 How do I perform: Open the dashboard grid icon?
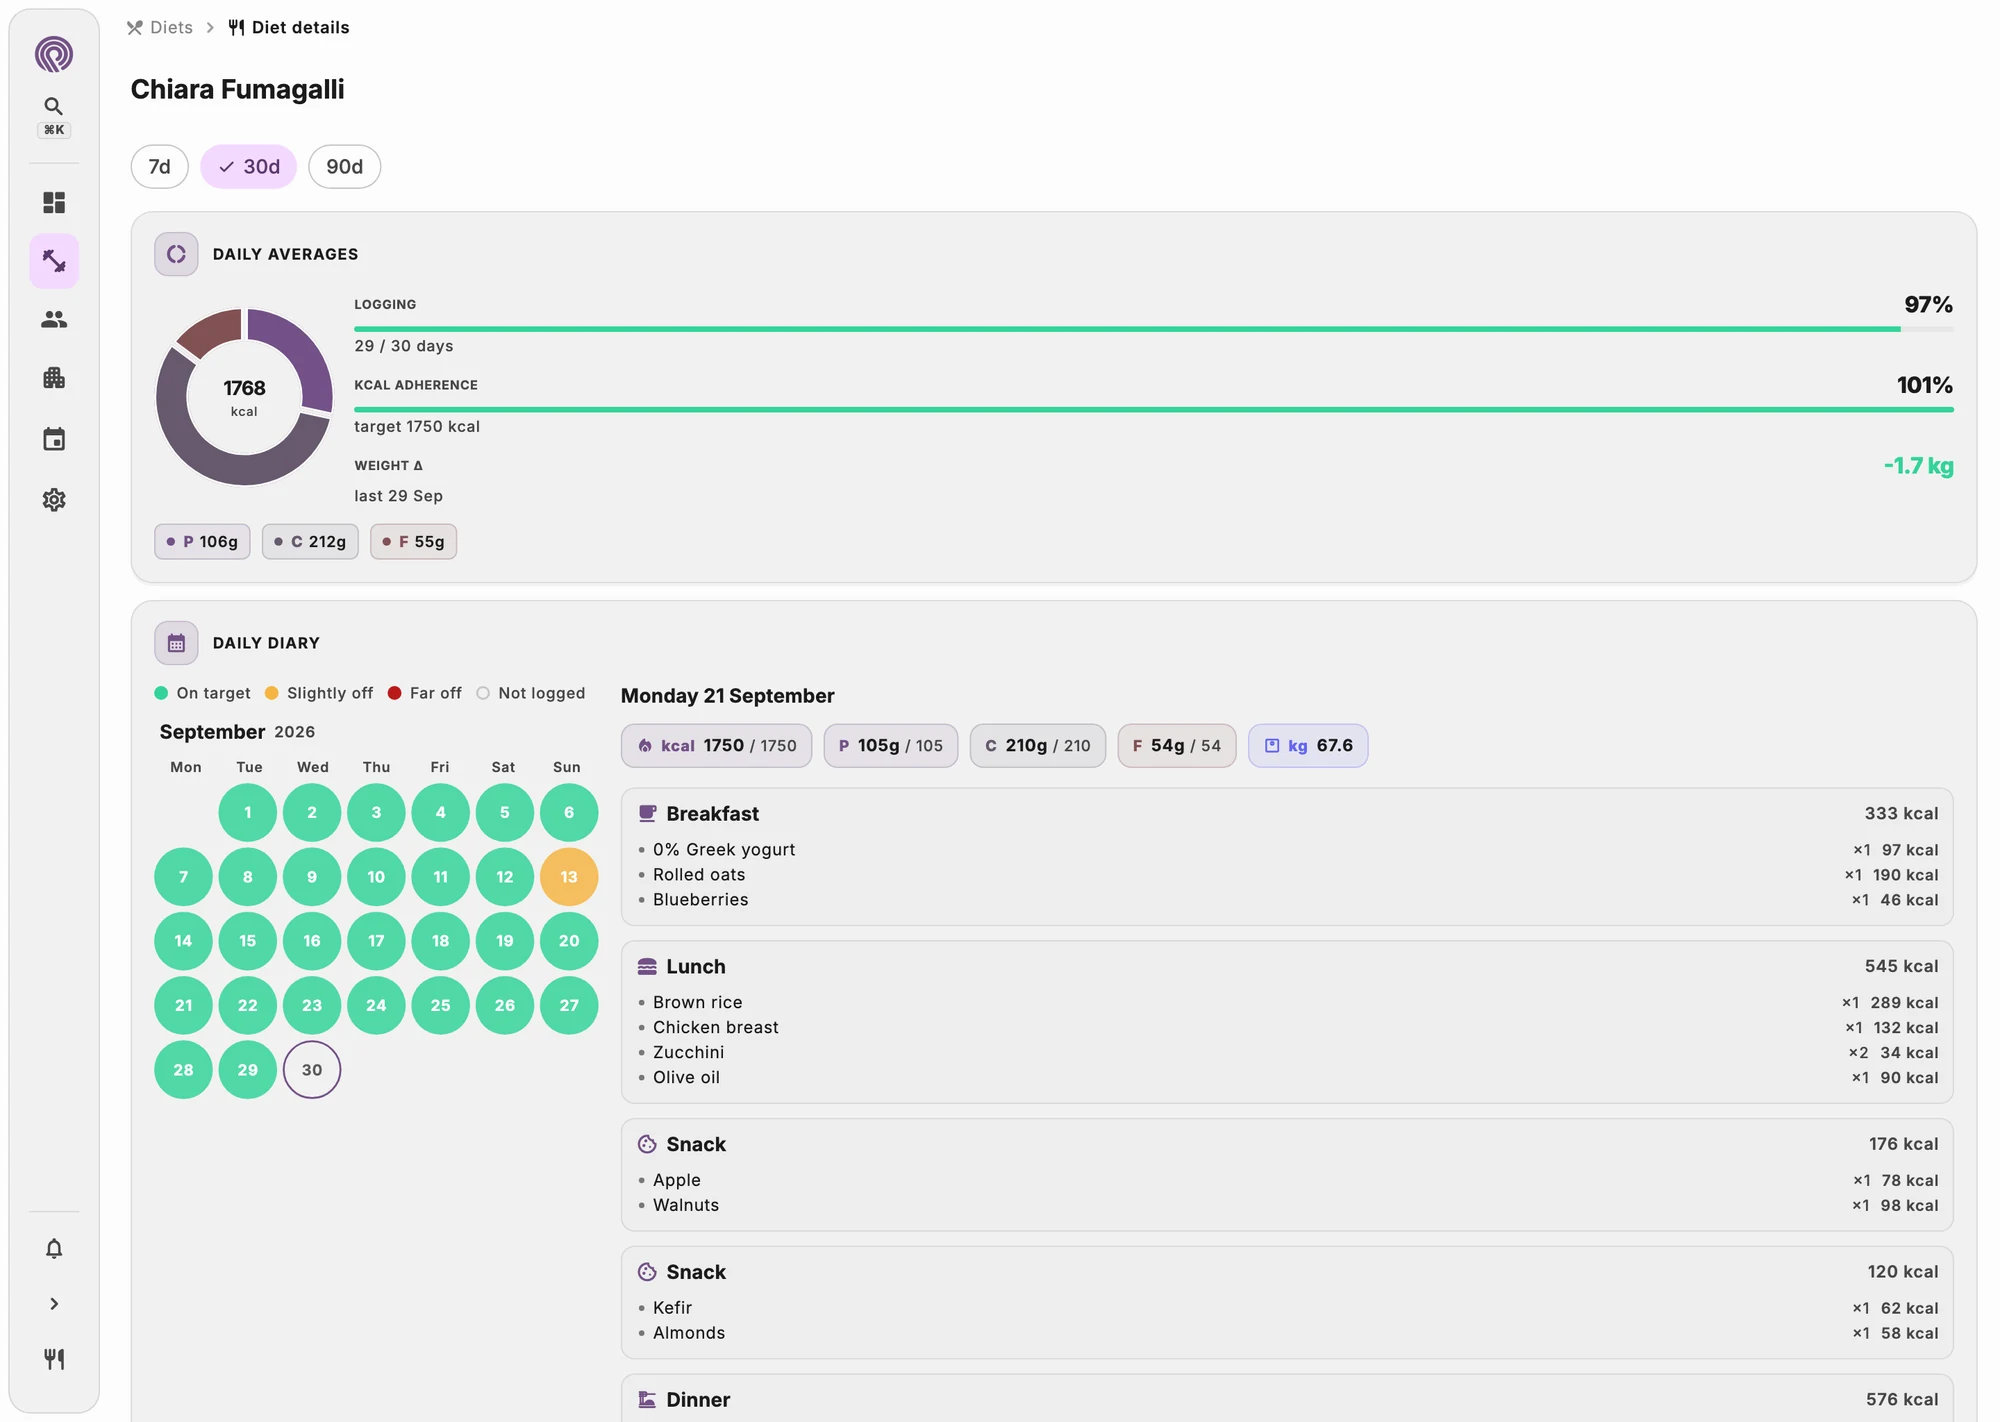tap(54, 203)
